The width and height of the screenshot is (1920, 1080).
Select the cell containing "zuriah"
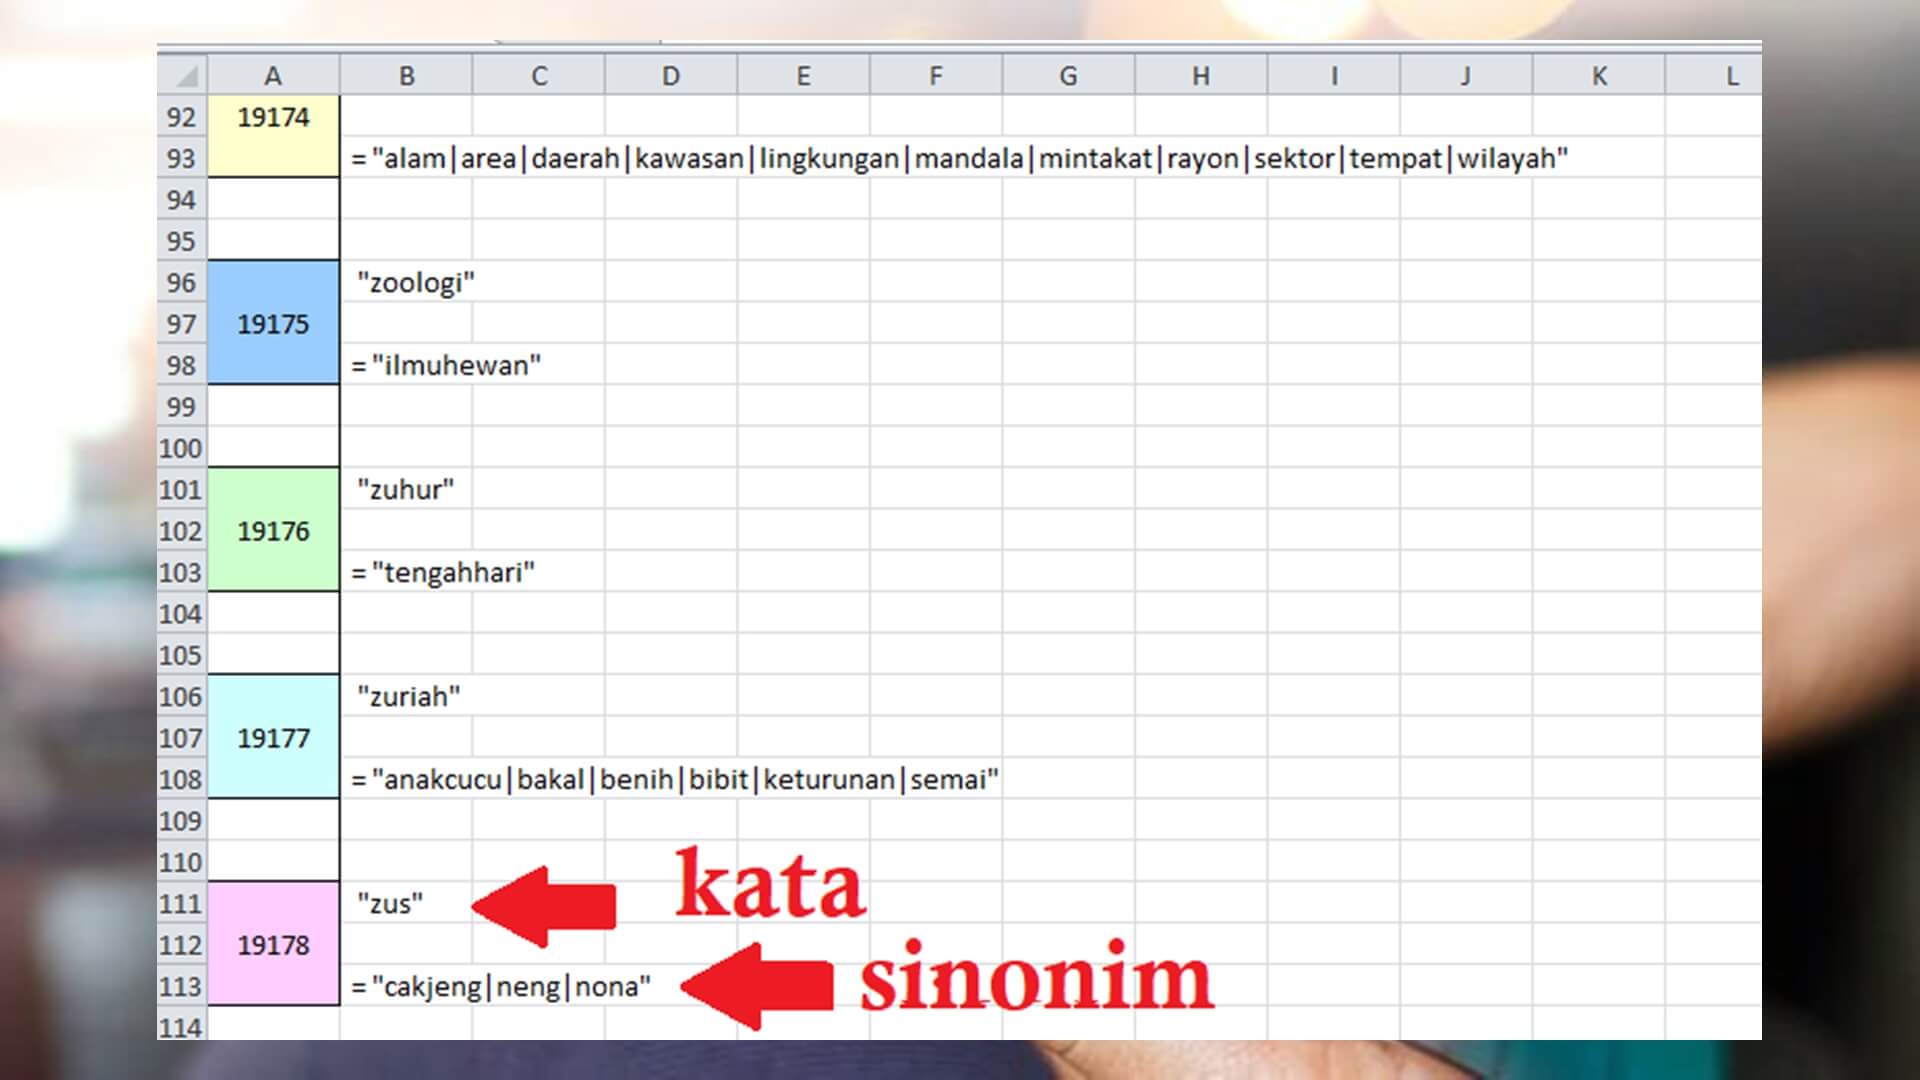406,695
